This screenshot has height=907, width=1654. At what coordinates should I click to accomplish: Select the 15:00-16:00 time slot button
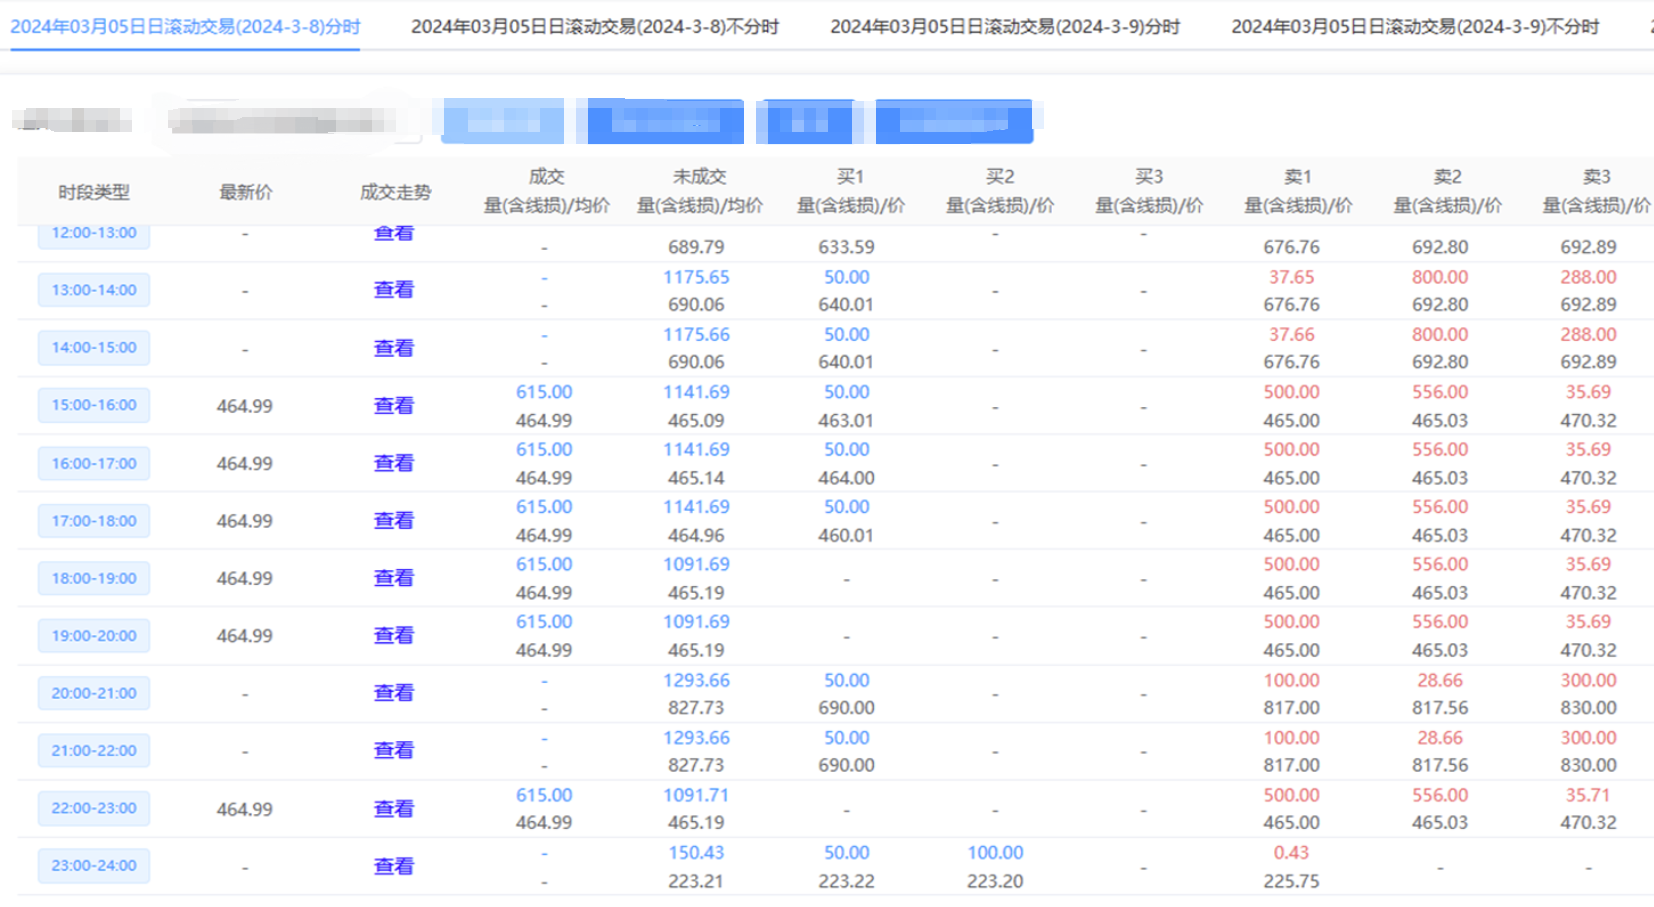[x=94, y=405]
